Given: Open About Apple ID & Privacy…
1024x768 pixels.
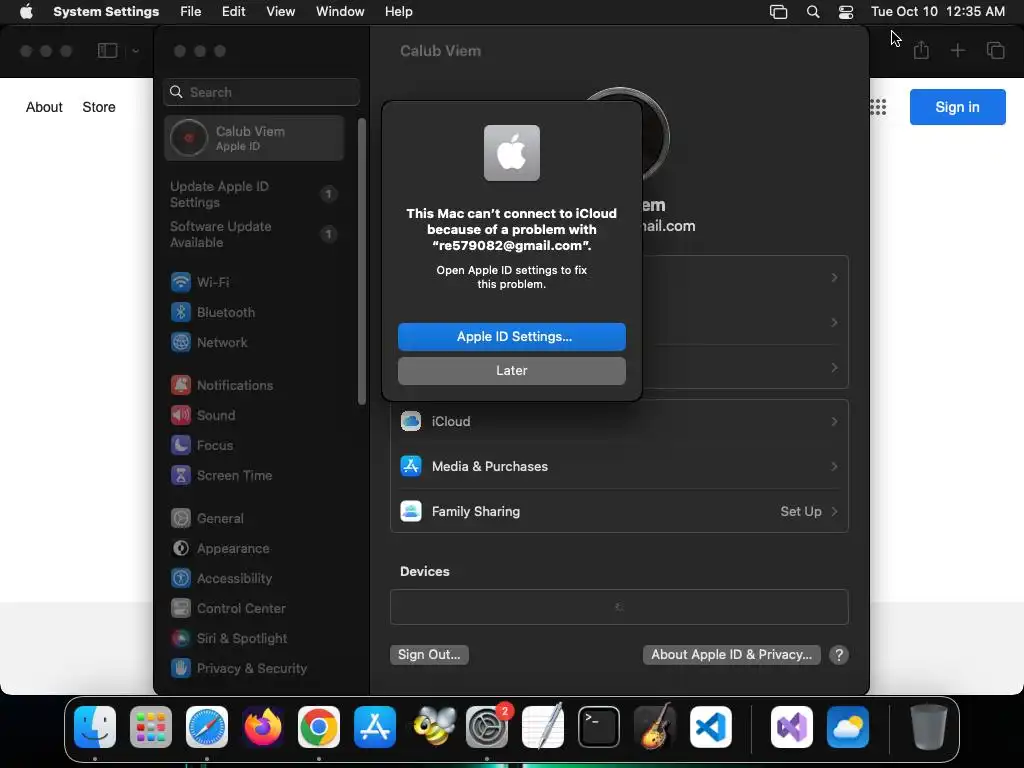Looking at the screenshot, I should [731, 654].
